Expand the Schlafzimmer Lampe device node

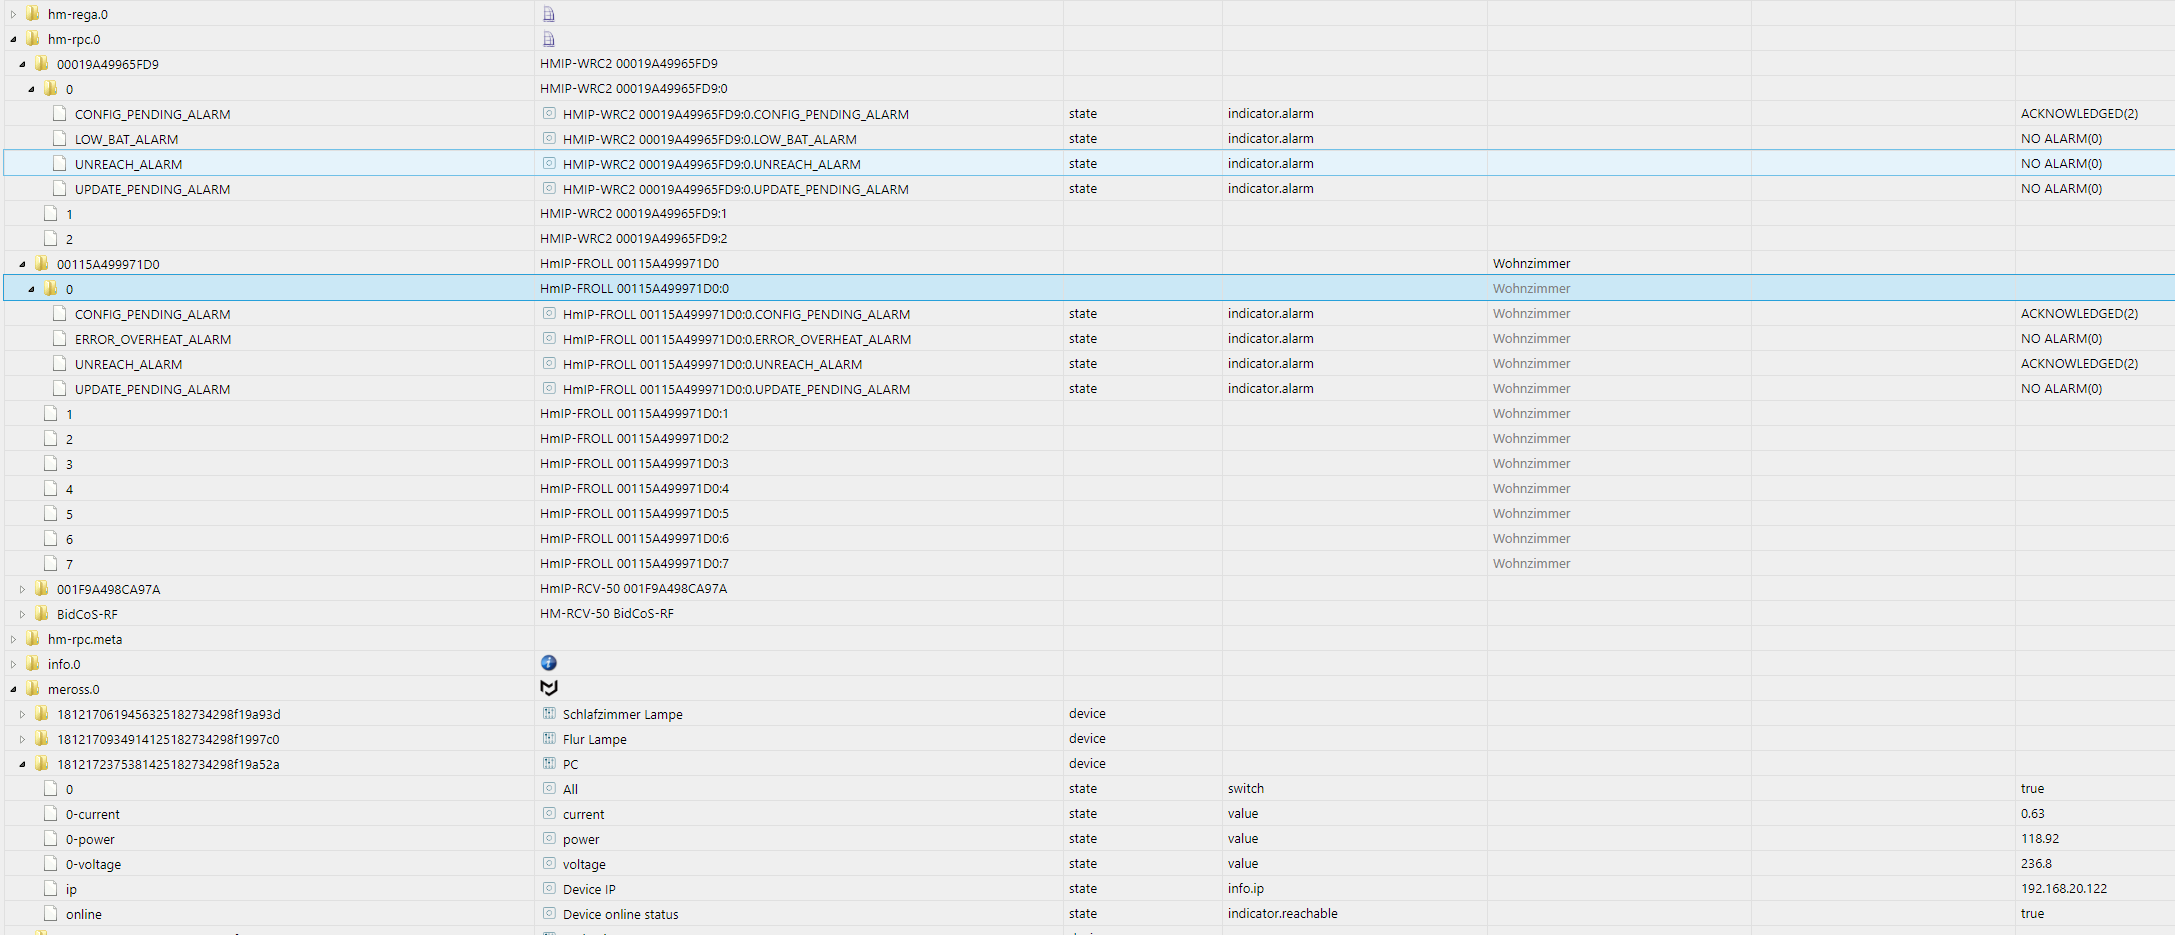(23, 714)
